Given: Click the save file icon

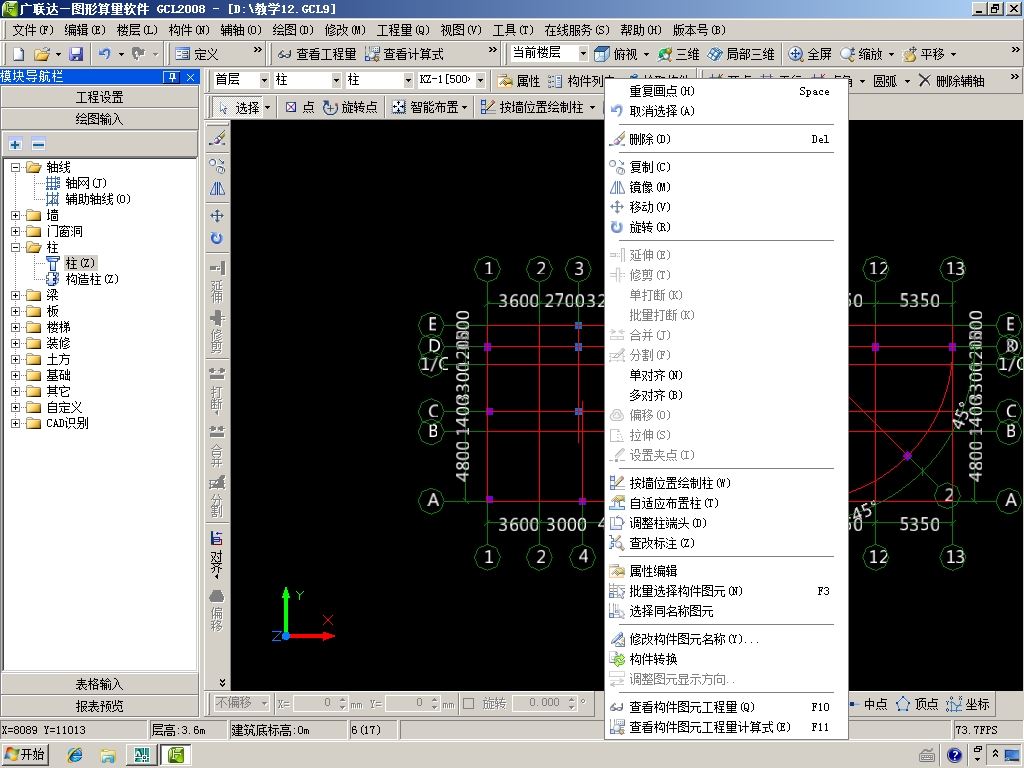Looking at the screenshot, I should (76, 54).
